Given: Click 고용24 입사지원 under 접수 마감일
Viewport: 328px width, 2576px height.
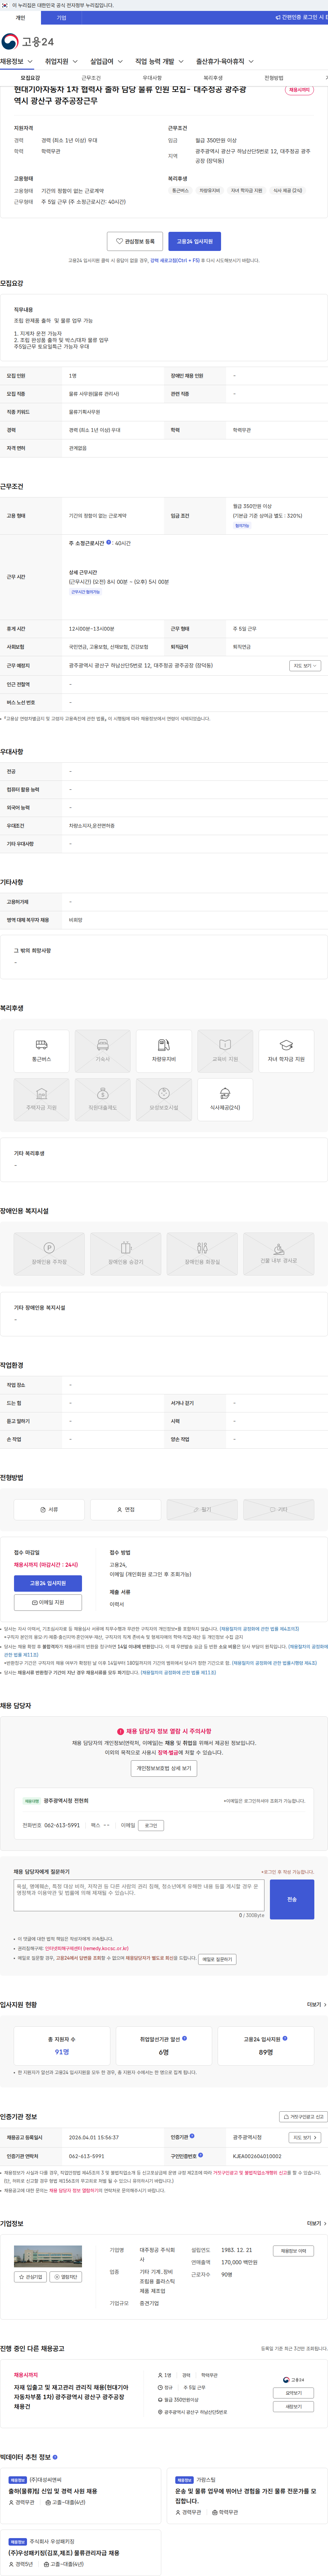Looking at the screenshot, I should tap(48, 1583).
